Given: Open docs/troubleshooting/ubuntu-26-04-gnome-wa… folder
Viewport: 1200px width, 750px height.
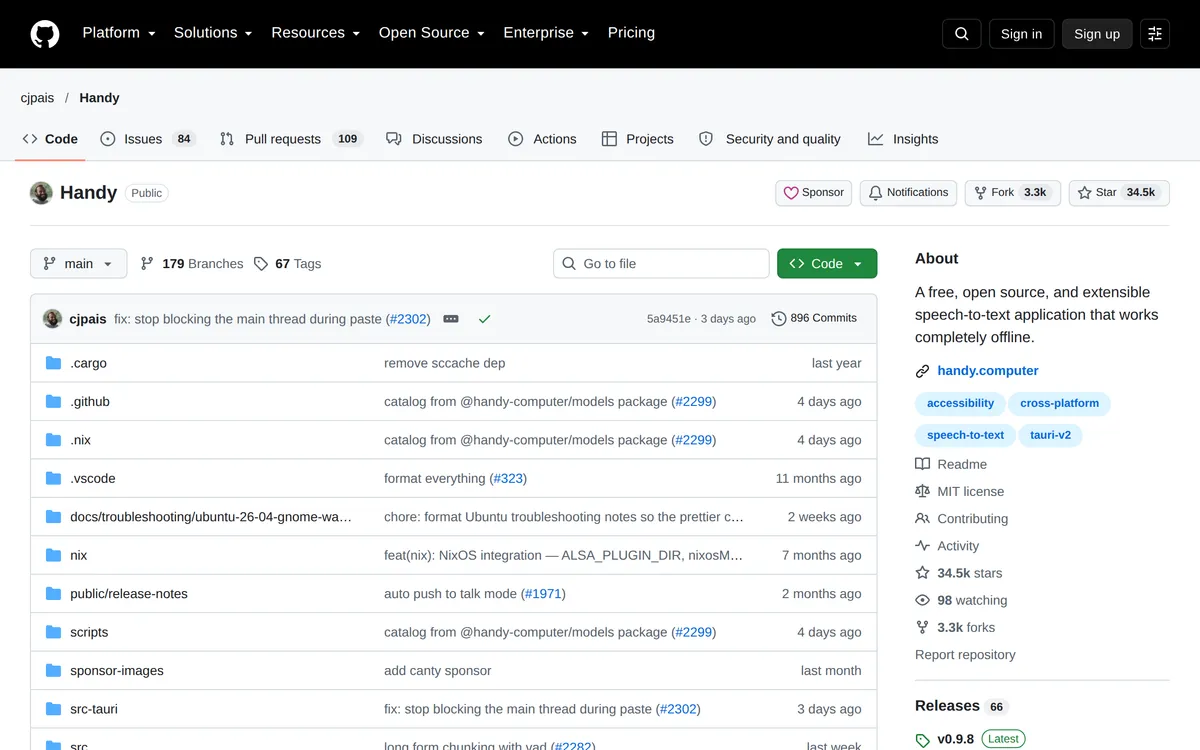Looking at the screenshot, I should point(211,517).
